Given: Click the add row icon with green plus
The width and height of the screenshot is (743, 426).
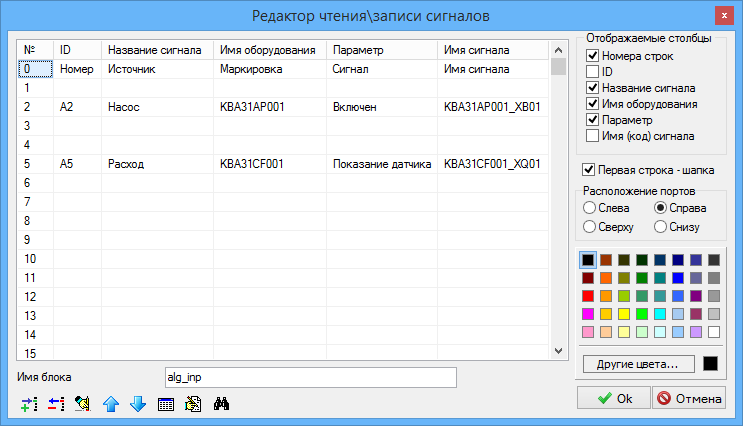Looking at the screenshot, I should click(x=28, y=404).
